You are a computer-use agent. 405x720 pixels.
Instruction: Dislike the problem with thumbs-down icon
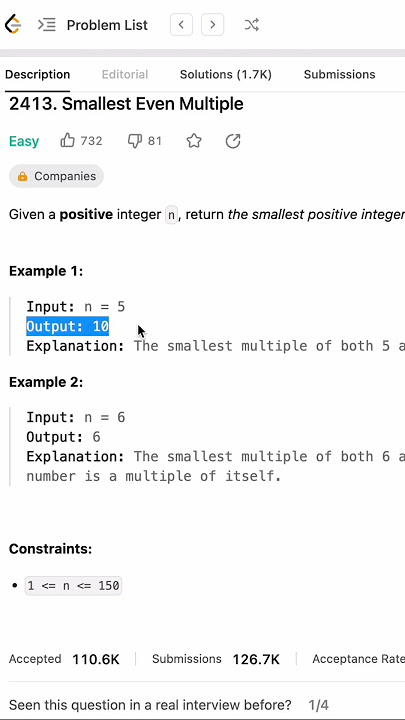(x=135, y=141)
